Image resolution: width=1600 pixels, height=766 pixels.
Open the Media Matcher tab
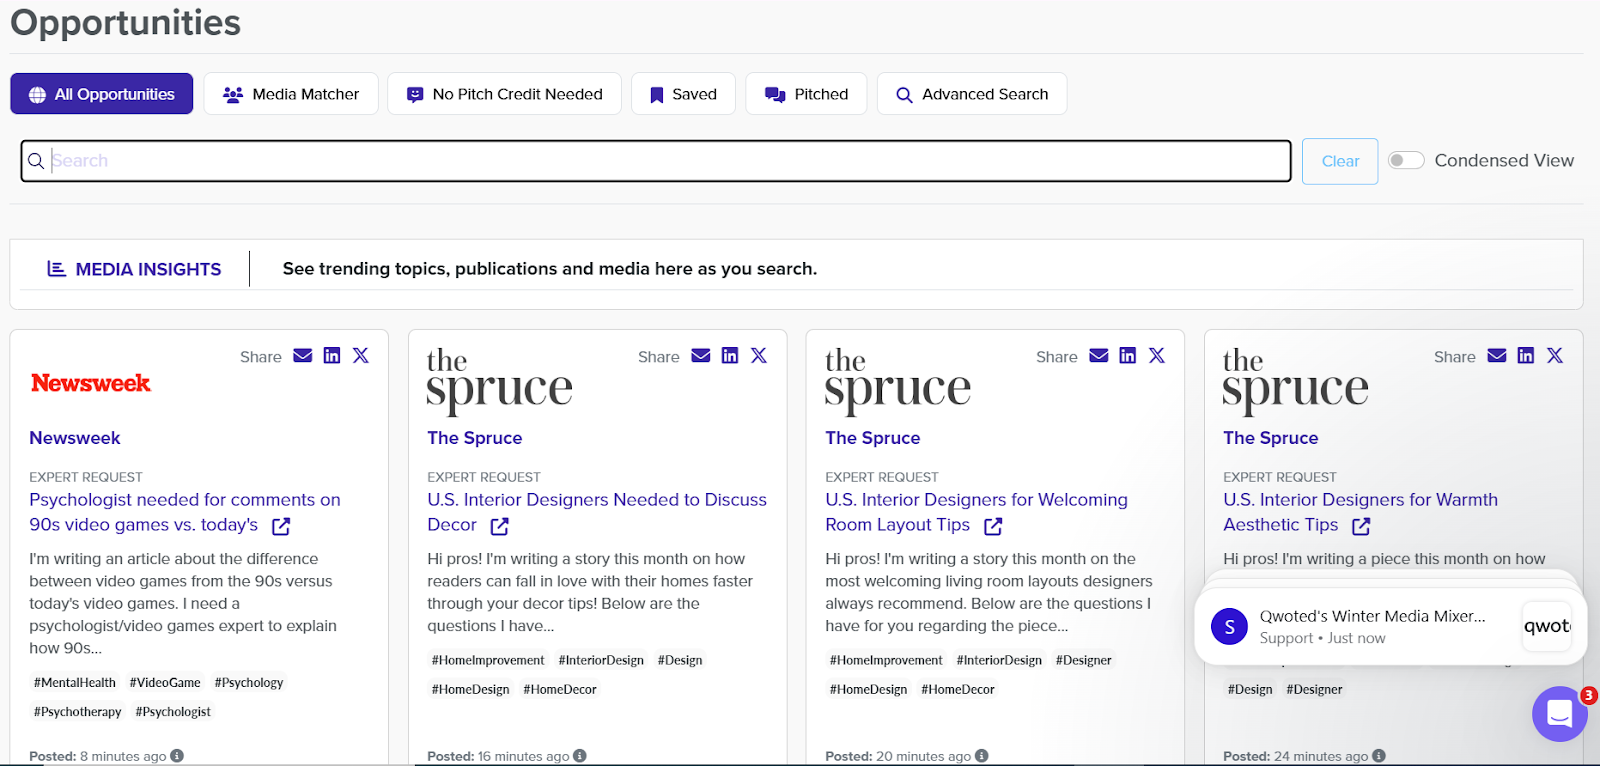pyautogui.click(x=291, y=94)
